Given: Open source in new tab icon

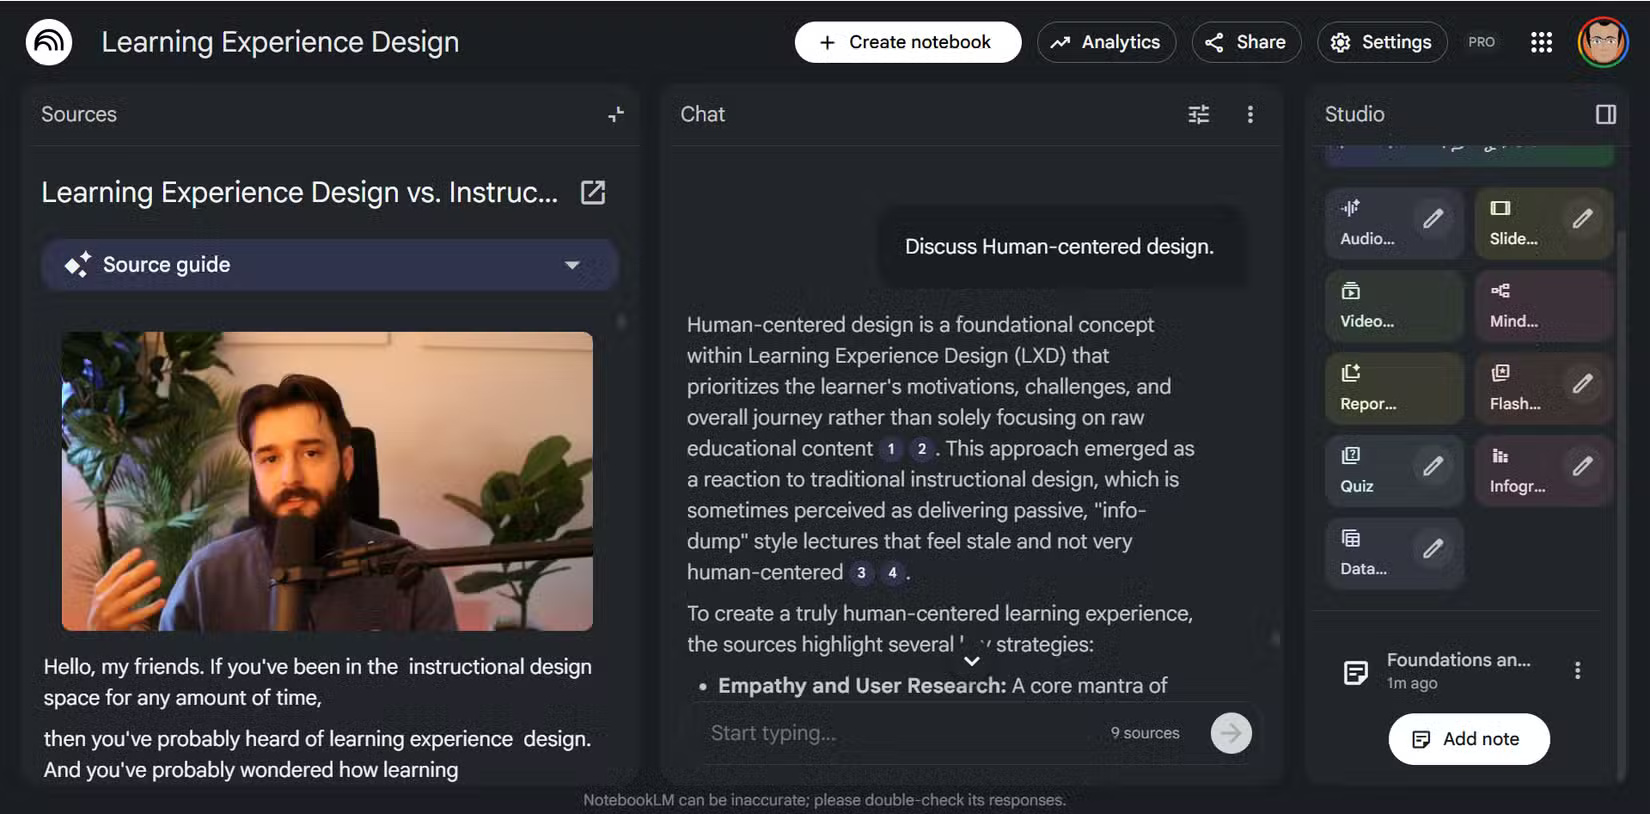Looking at the screenshot, I should coord(593,192).
